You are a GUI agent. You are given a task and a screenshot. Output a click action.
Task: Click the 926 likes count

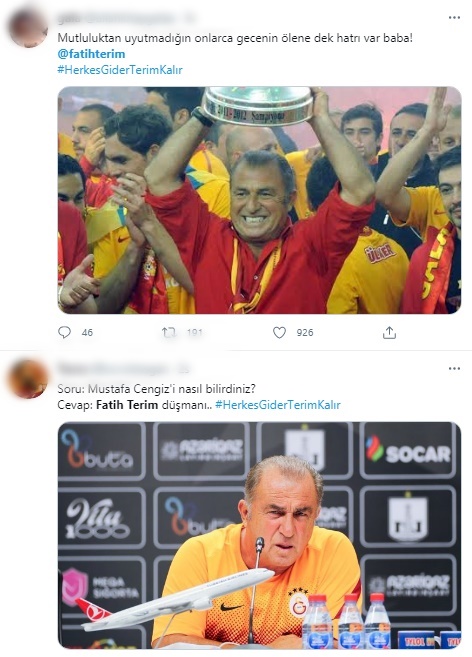[x=305, y=333]
